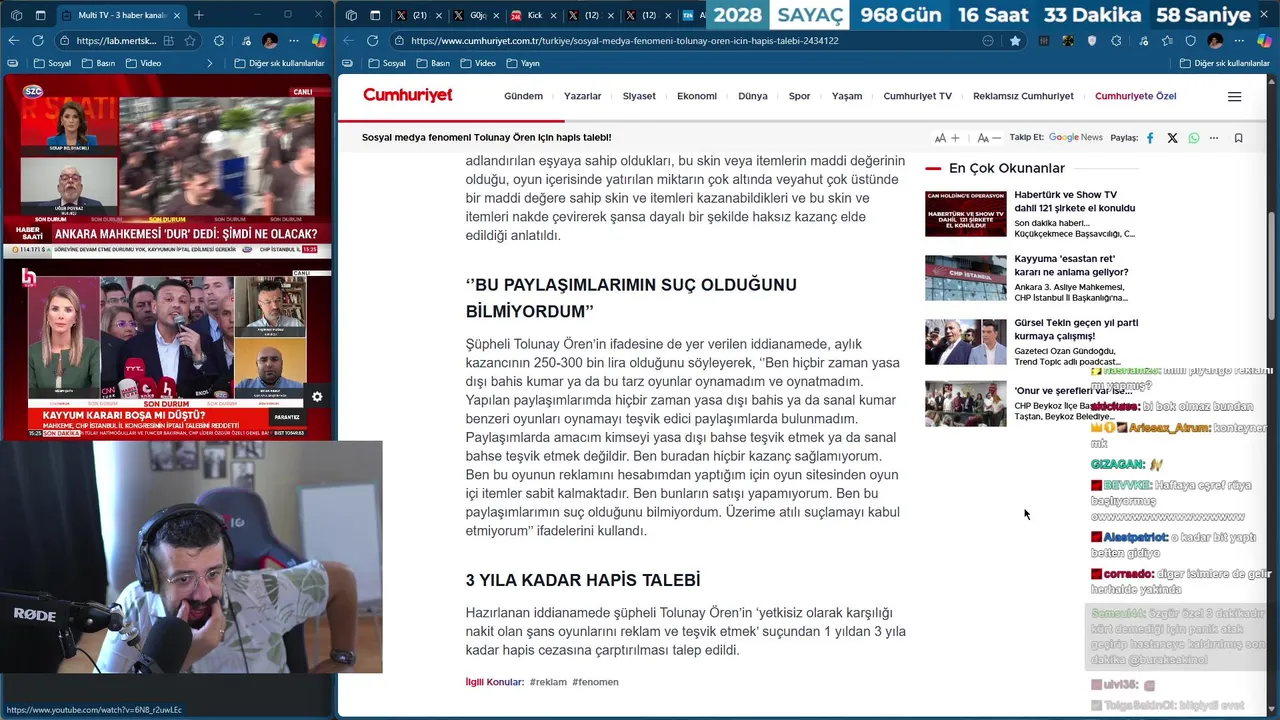Open Favorites hub in right window toolbar

[x=1166, y=41]
